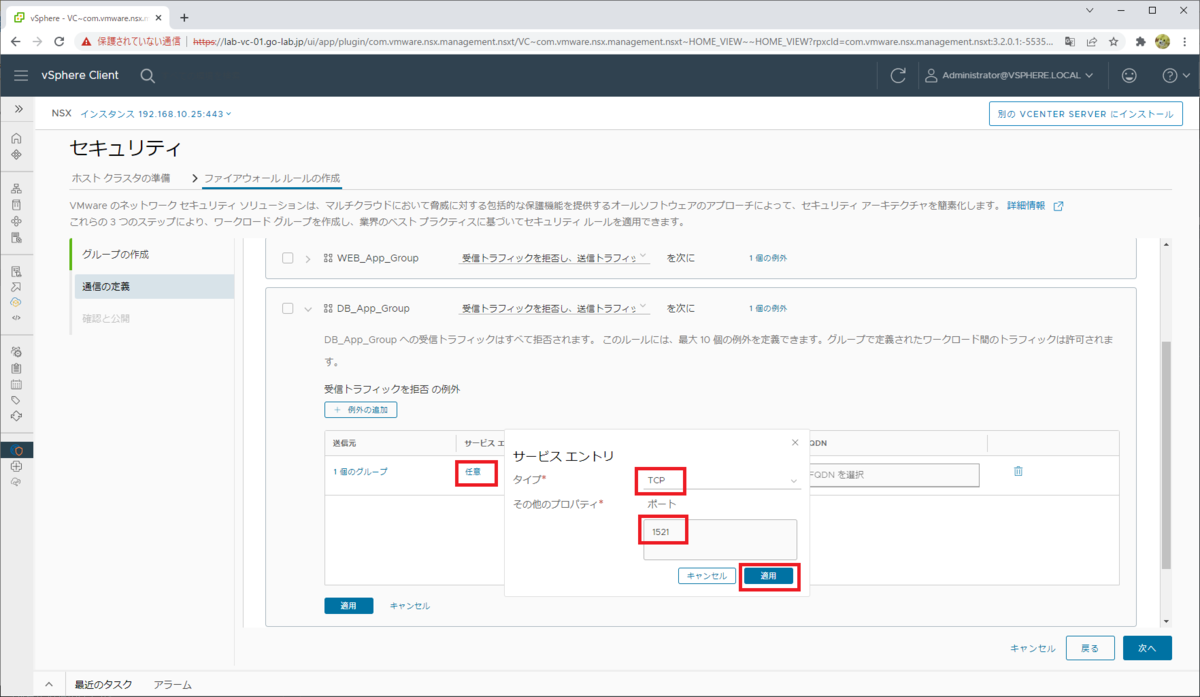Open Hosts and Clusters inventory sidebar icon

click(16, 188)
